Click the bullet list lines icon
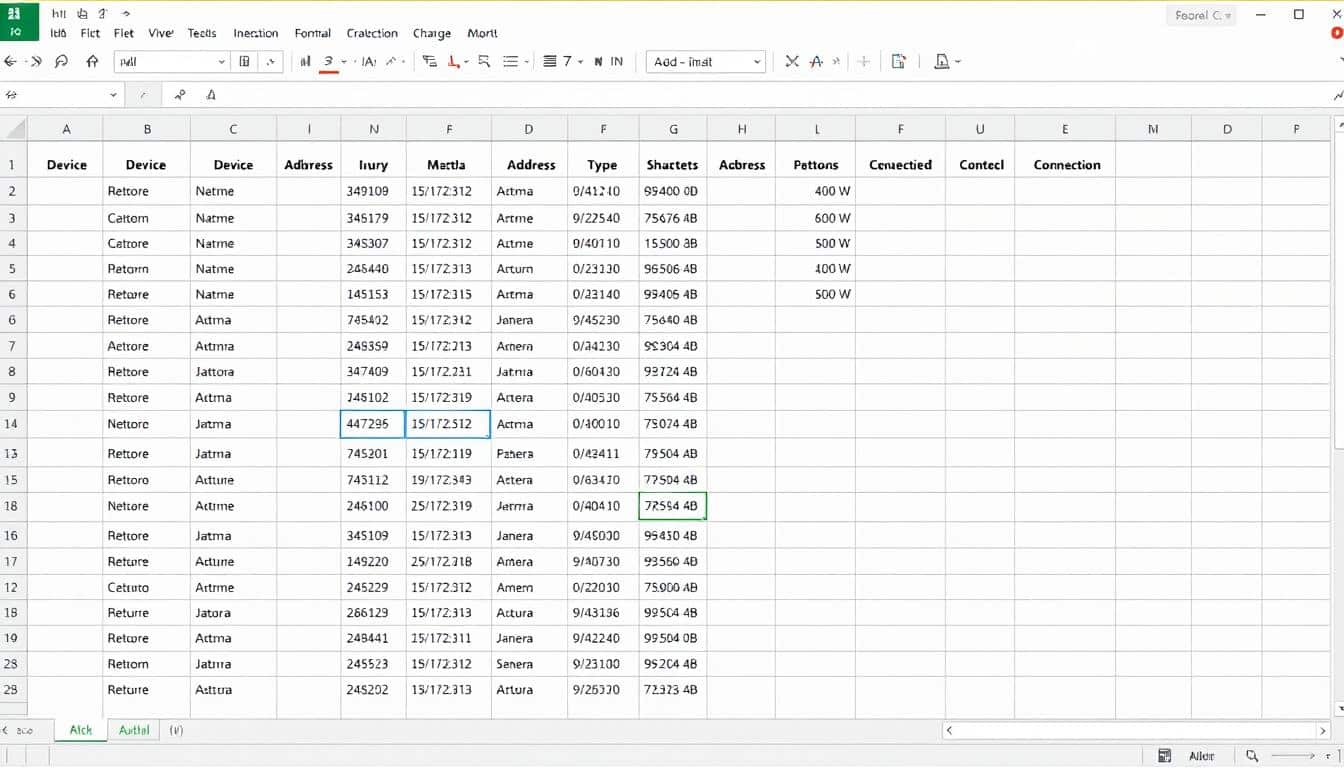Viewport: 1344px width, 768px height. pos(511,61)
